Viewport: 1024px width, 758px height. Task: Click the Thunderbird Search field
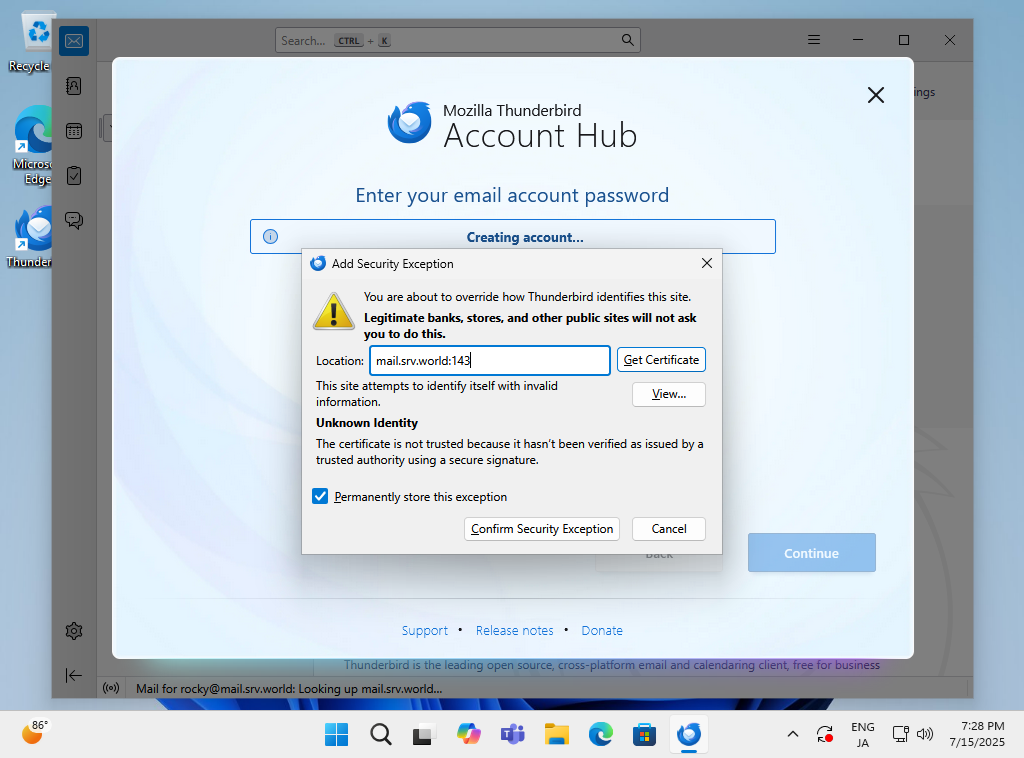[x=458, y=40]
